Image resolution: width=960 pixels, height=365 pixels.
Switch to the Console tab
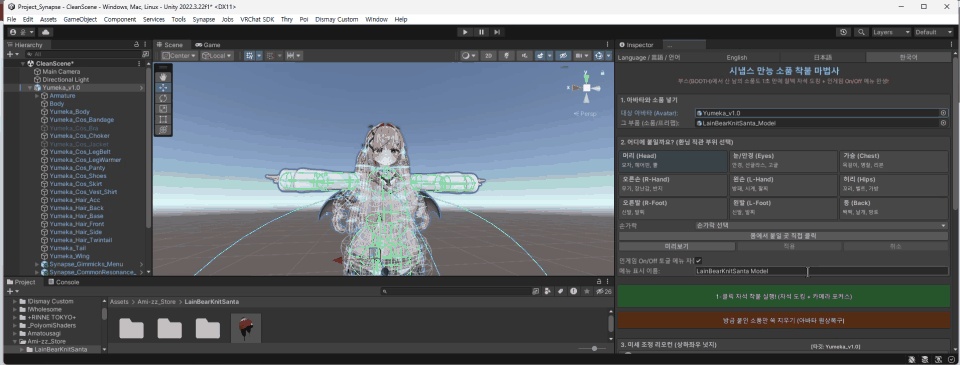click(63, 282)
